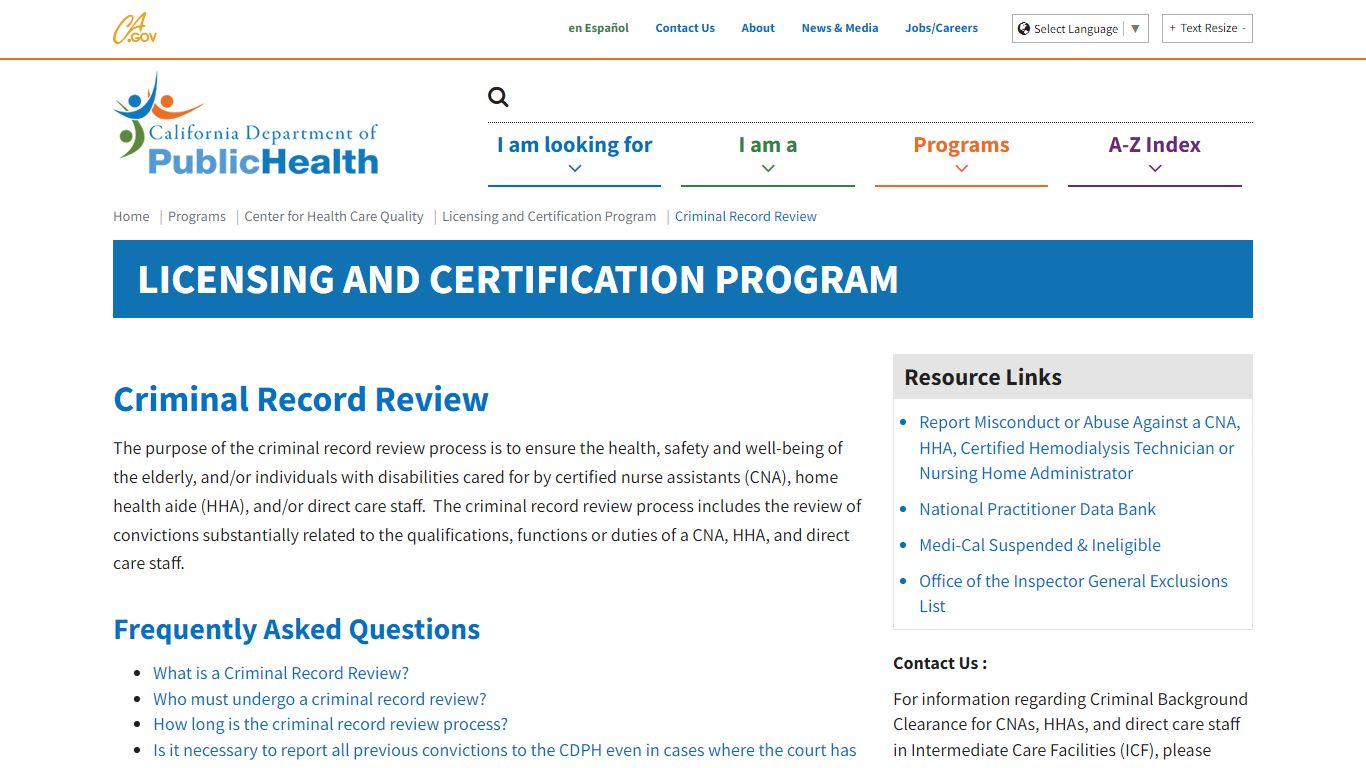Open Jobs/Careers page

[942, 28]
